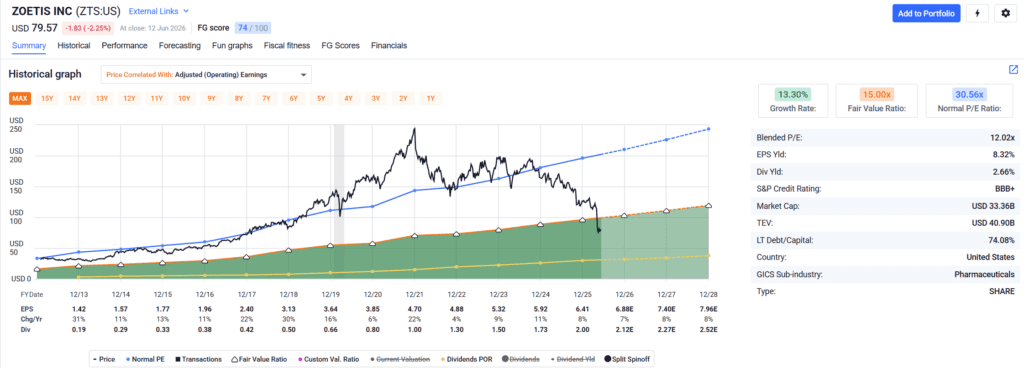
Task: Open the Financials tab
Action: (x=389, y=46)
